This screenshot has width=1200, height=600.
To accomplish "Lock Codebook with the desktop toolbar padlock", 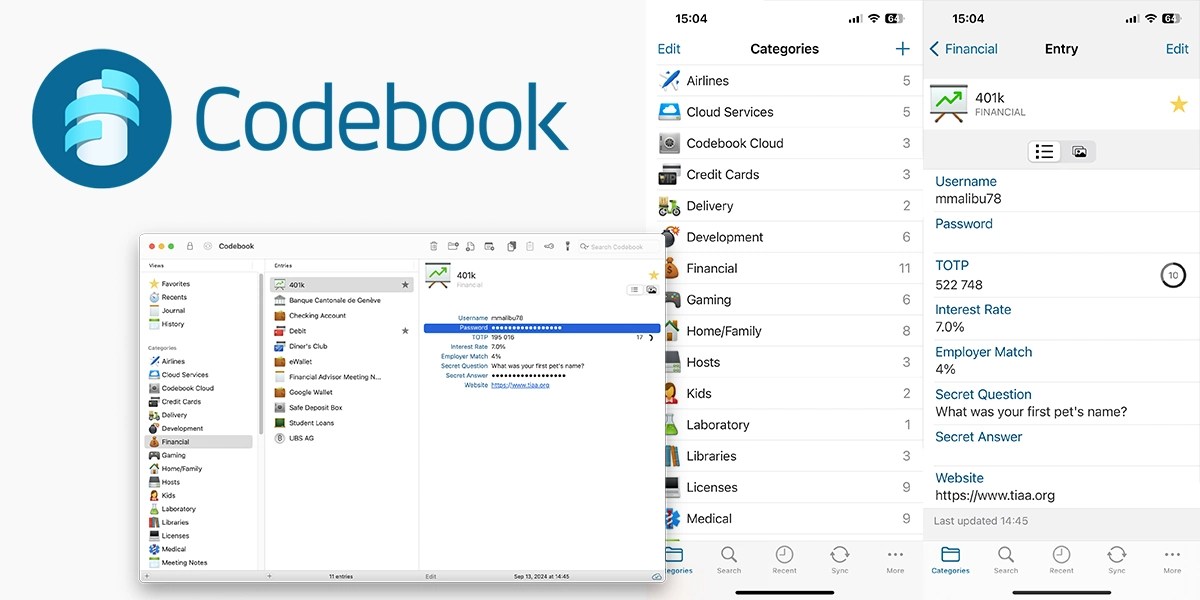I will (x=190, y=246).
